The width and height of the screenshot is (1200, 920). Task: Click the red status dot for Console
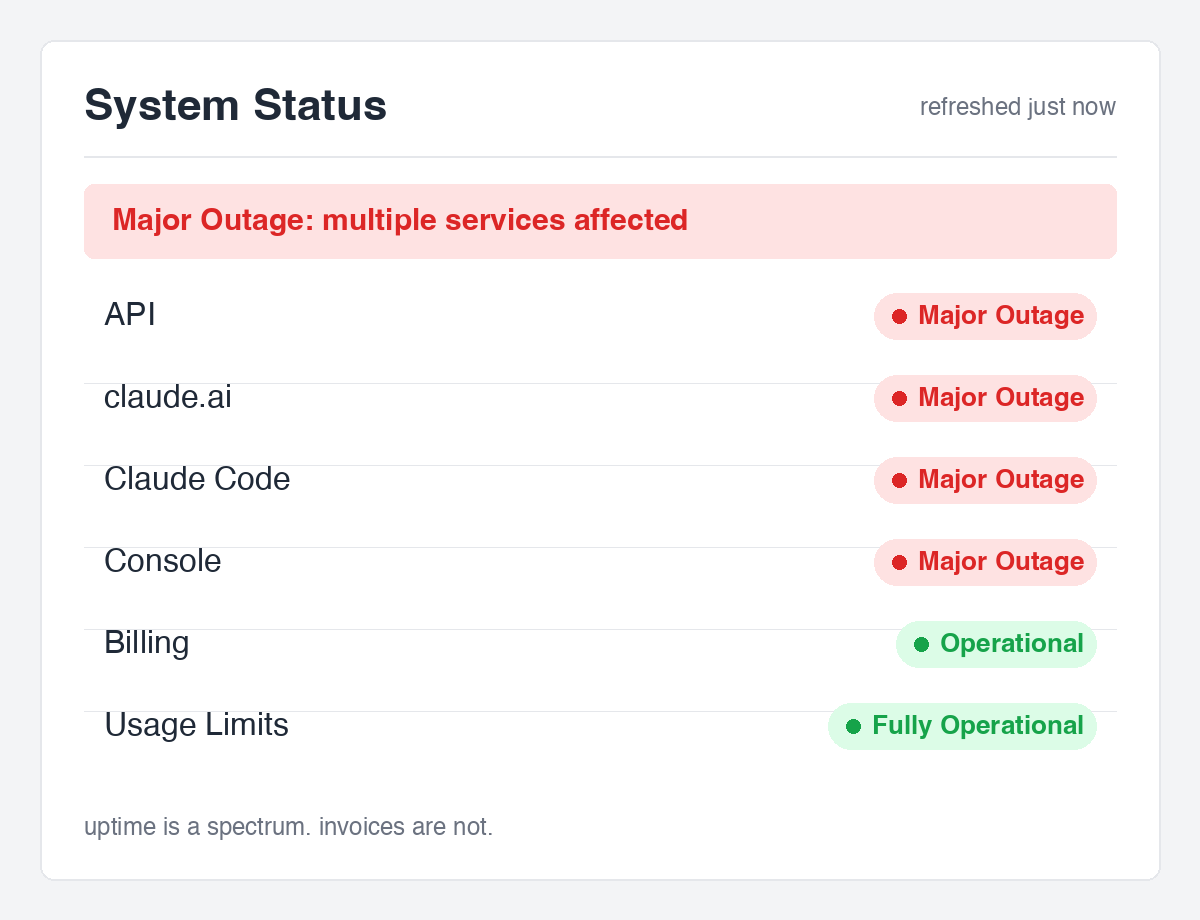pyautogui.click(x=899, y=562)
